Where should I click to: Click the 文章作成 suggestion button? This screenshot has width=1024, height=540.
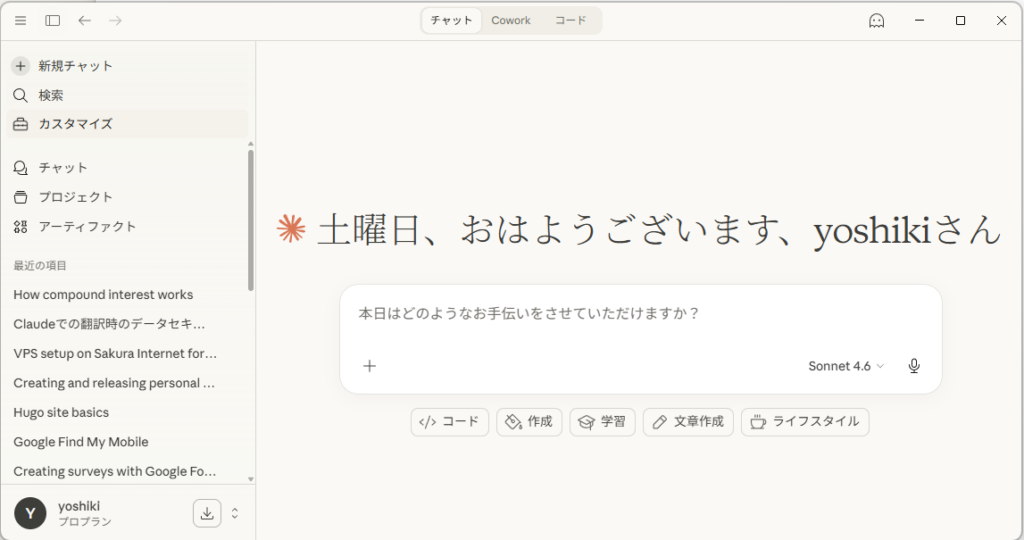pos(688,422)
